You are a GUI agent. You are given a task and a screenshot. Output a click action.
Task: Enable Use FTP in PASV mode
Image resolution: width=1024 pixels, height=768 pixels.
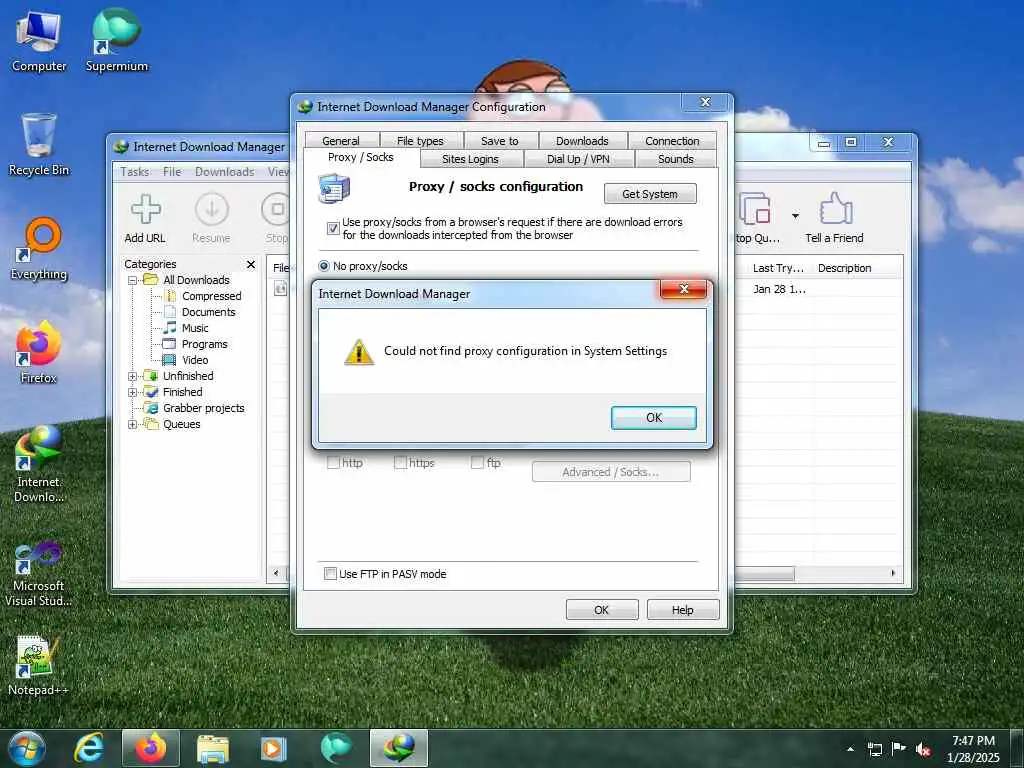point(330,573)
